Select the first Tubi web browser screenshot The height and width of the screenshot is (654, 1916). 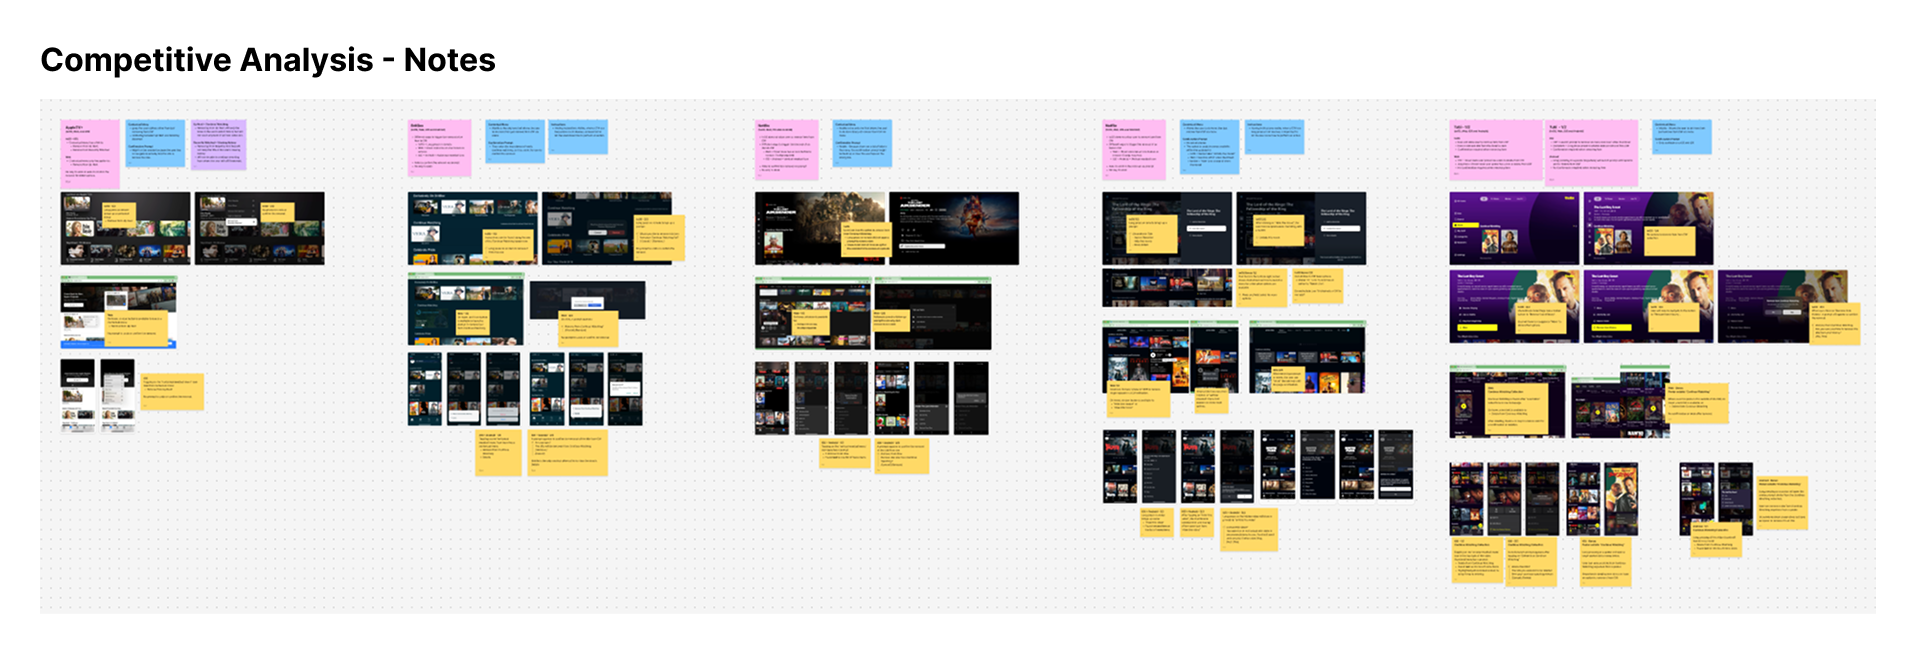pos(1507,401)
